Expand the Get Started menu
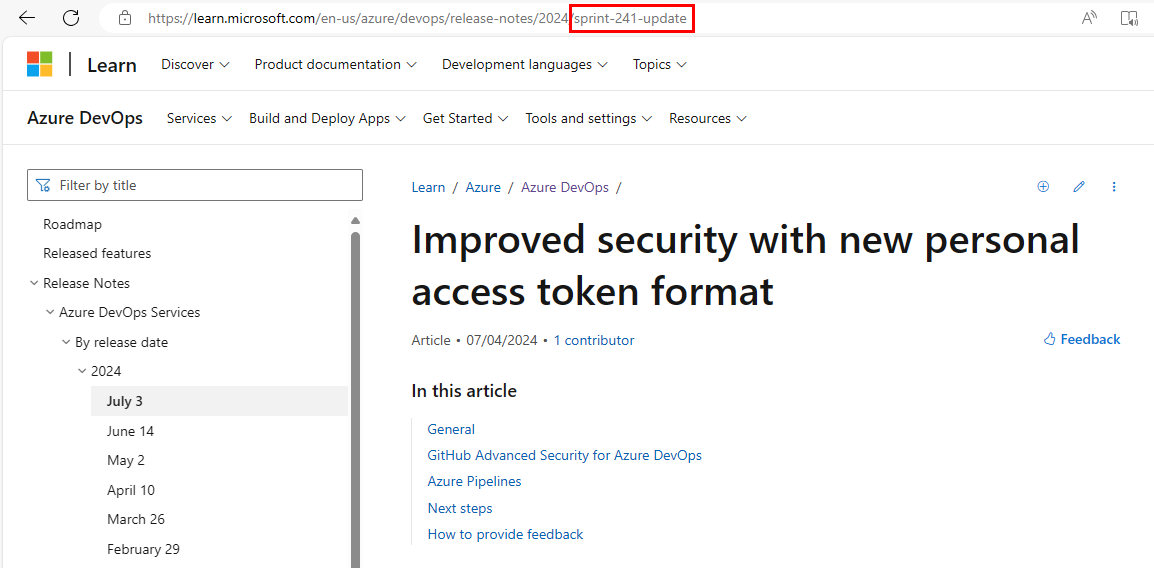1154x568 pixels. 465,118
